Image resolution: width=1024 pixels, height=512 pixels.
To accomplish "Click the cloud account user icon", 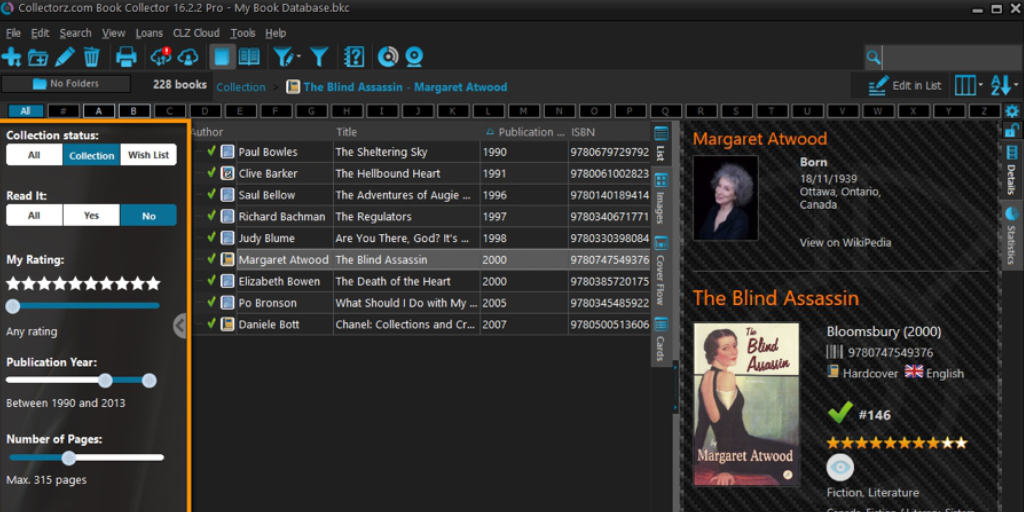I will [188, 57].
